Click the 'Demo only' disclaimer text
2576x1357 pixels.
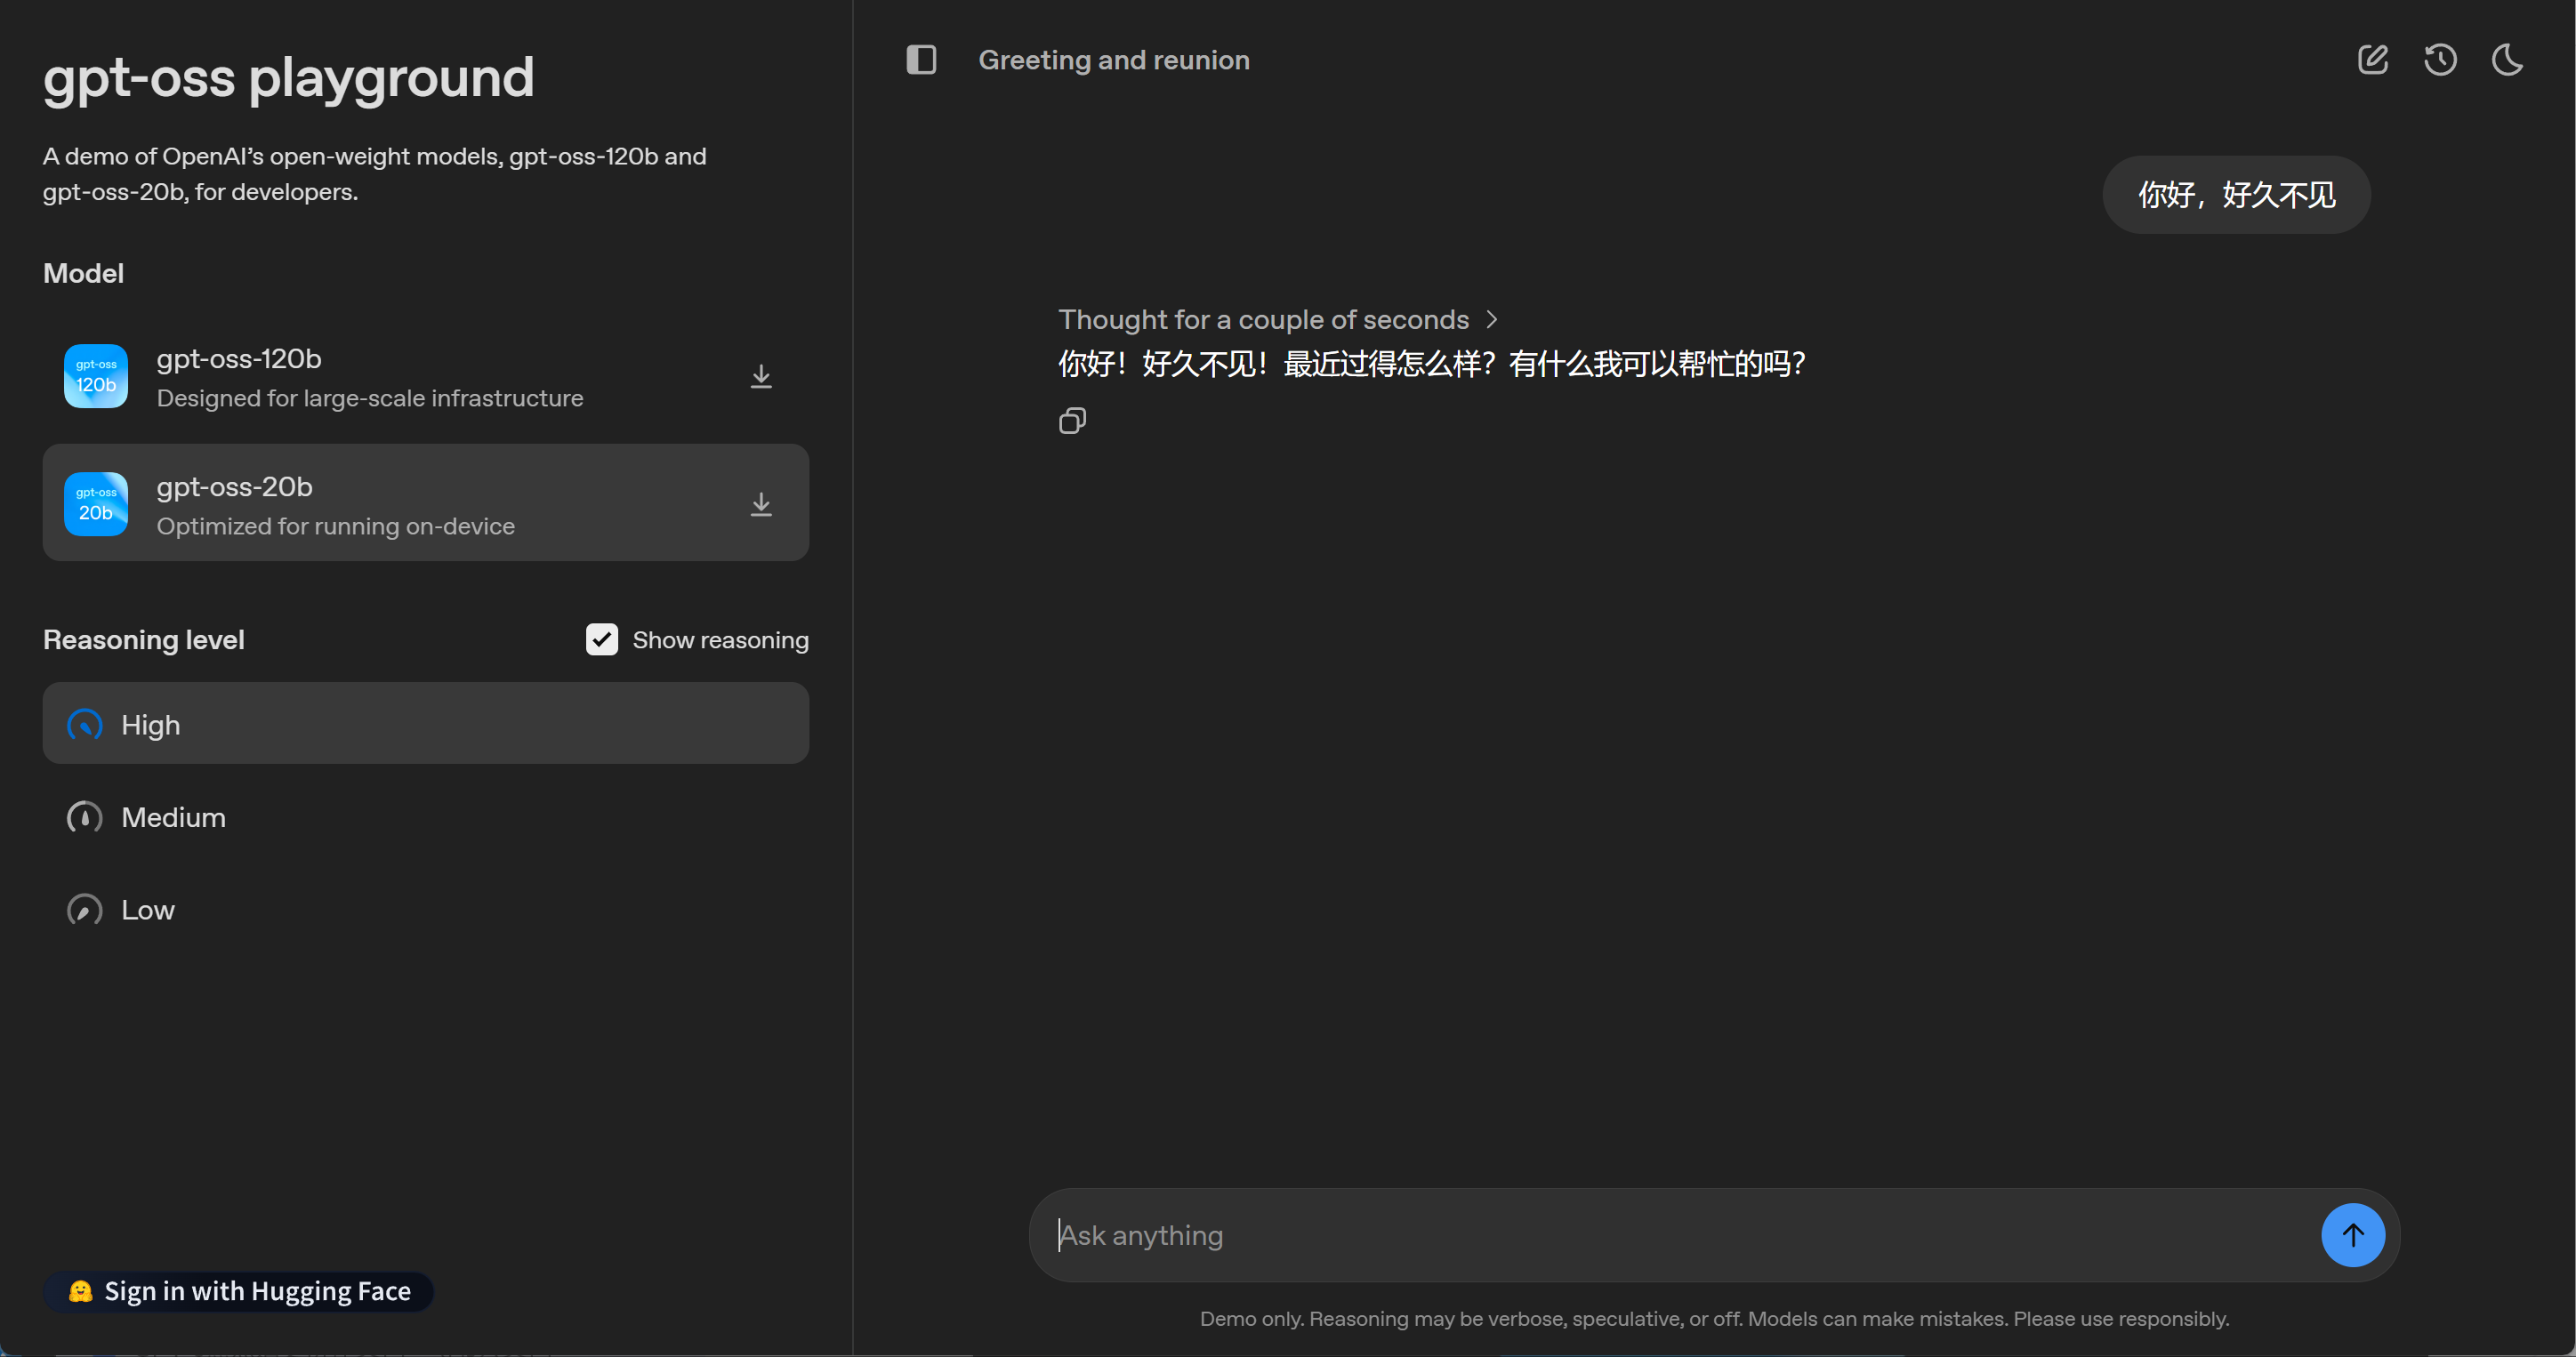(x=1714, y=1319)
